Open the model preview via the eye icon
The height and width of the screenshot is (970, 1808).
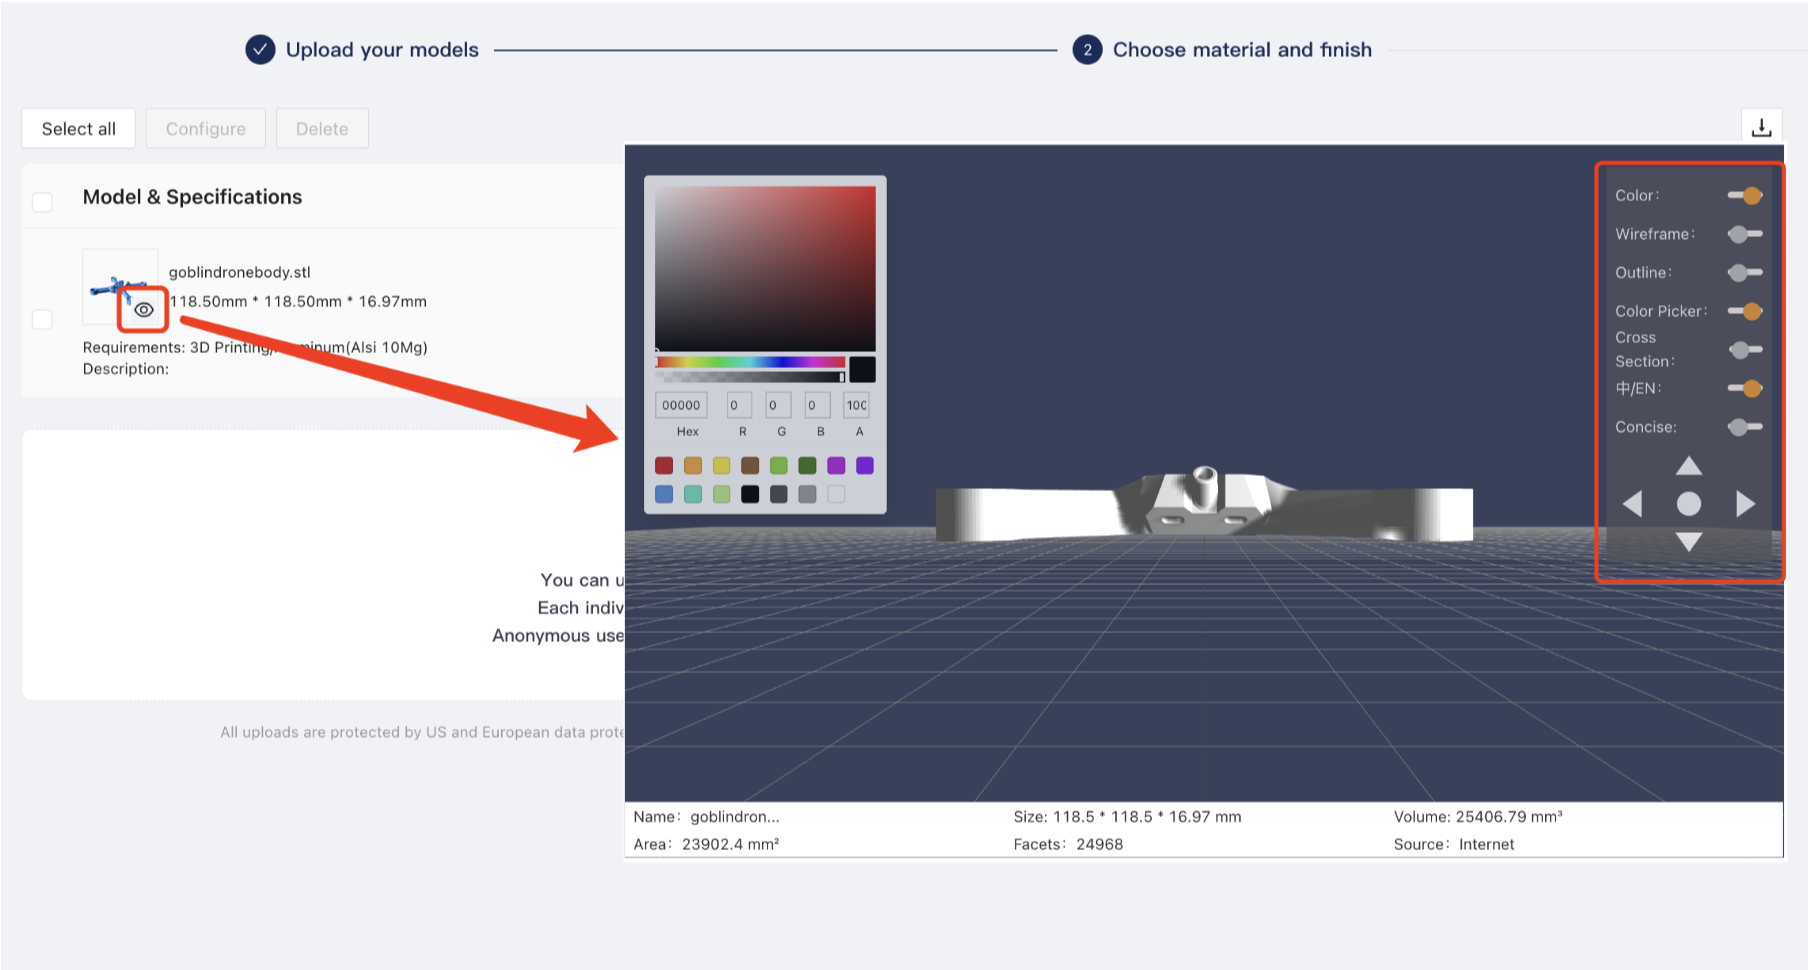143,310
